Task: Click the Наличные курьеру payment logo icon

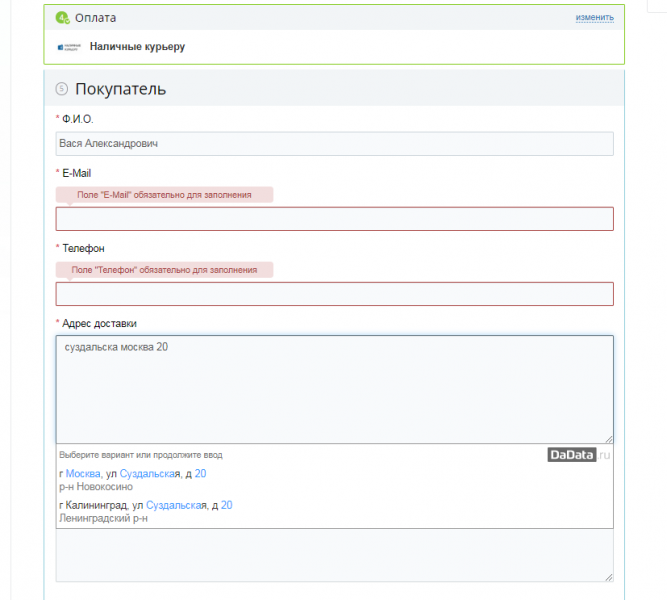Action: pos(69,47)
